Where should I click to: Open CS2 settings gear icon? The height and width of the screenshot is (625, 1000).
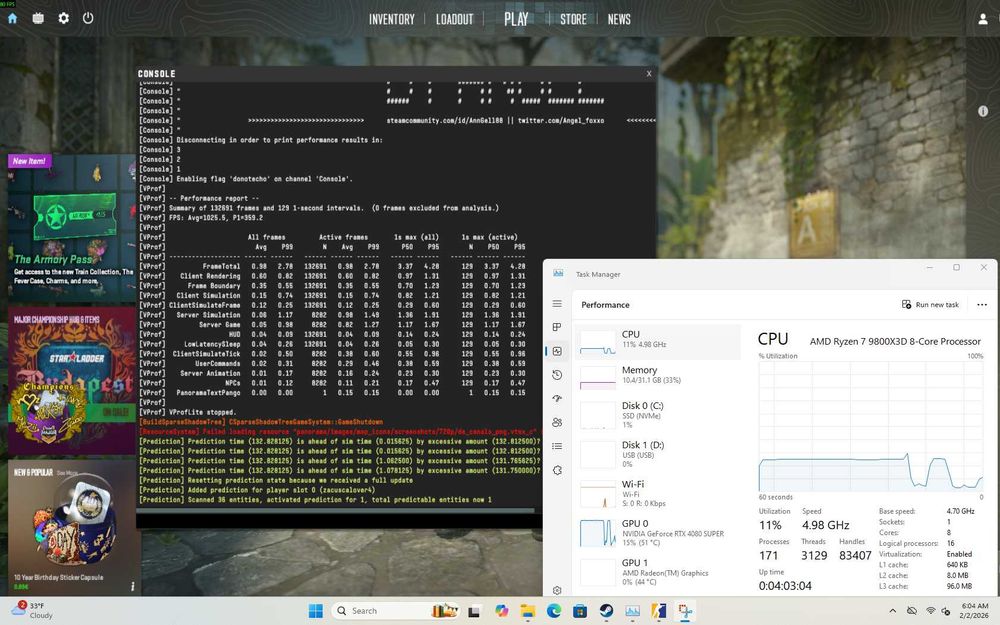[x=64, y=18]
